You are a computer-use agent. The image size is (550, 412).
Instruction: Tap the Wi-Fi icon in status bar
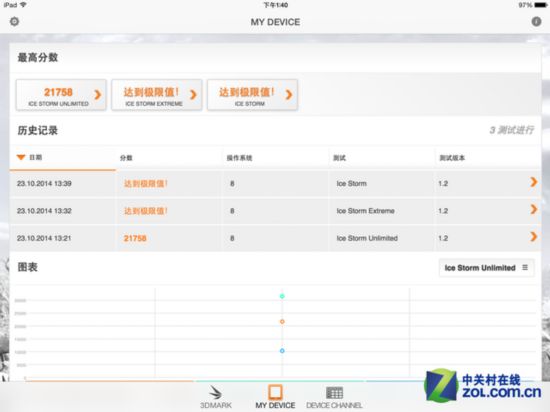tap(23, 5)
